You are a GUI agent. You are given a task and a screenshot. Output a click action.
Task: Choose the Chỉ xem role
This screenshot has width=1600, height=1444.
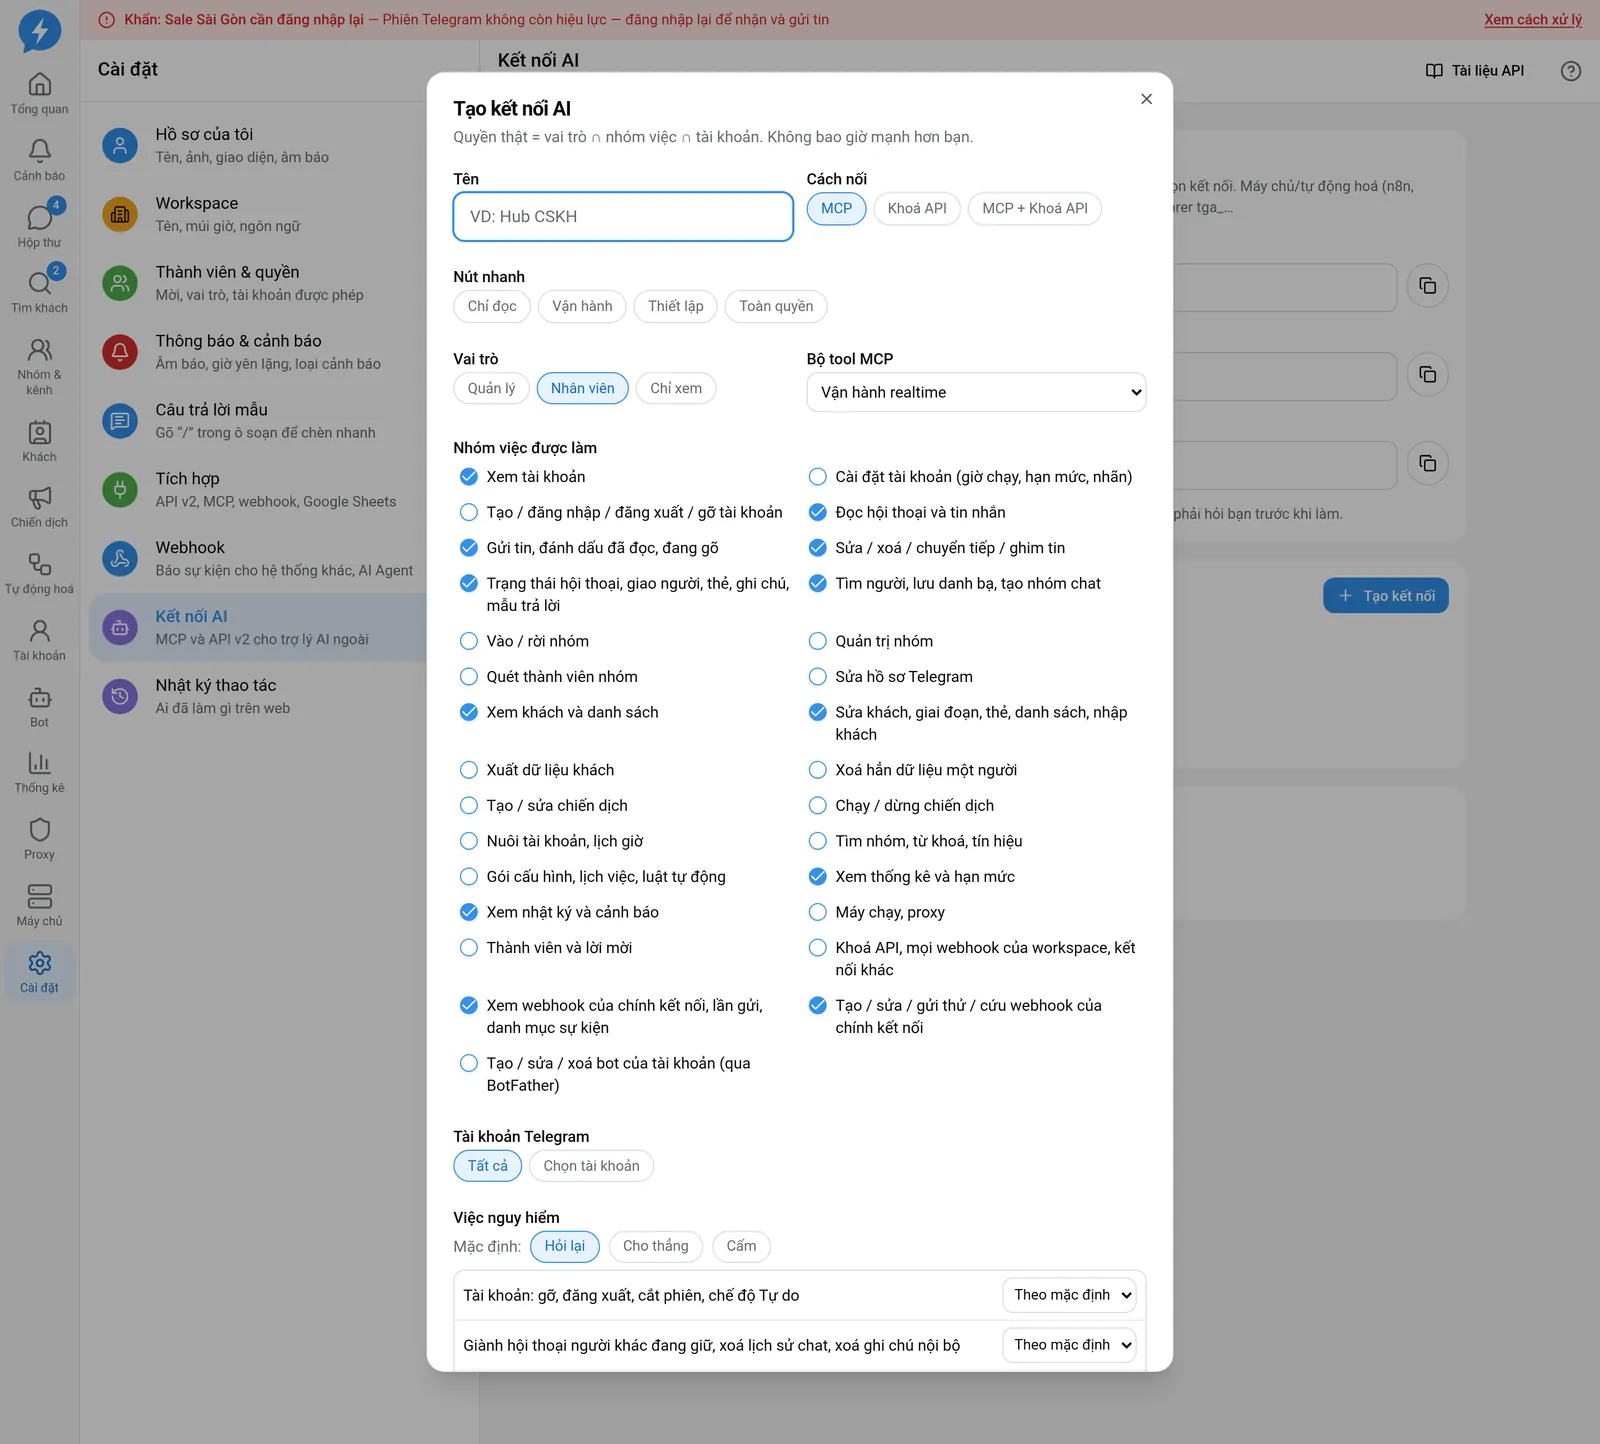[676, 388]
